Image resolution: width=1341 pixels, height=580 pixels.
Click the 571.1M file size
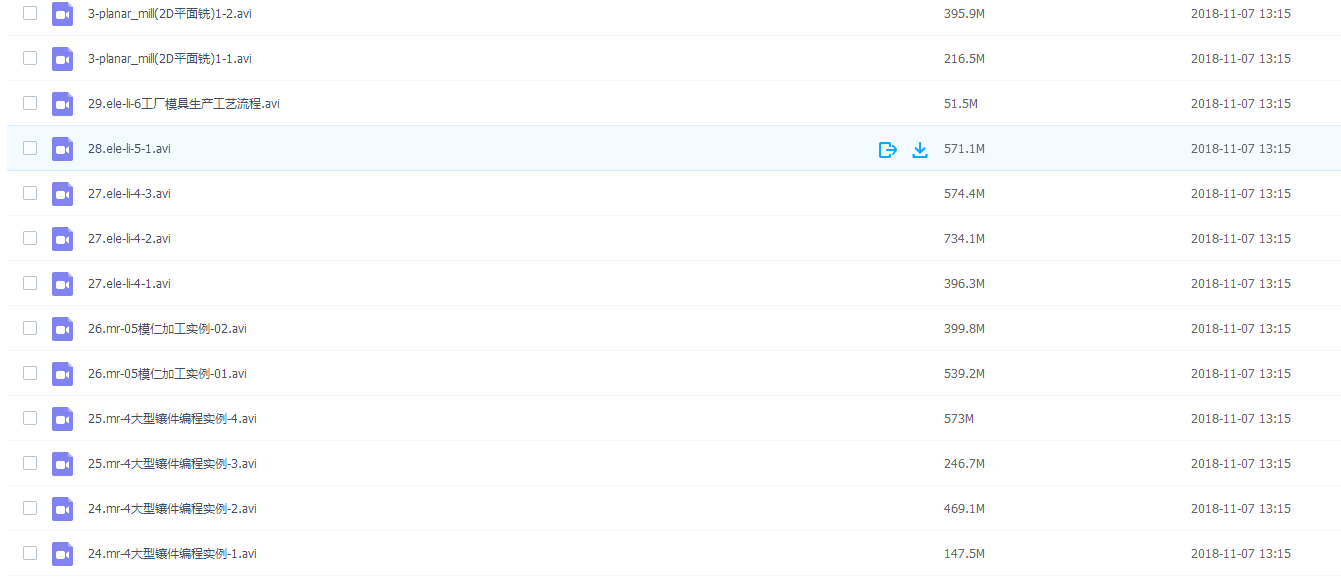click(964, 149)
